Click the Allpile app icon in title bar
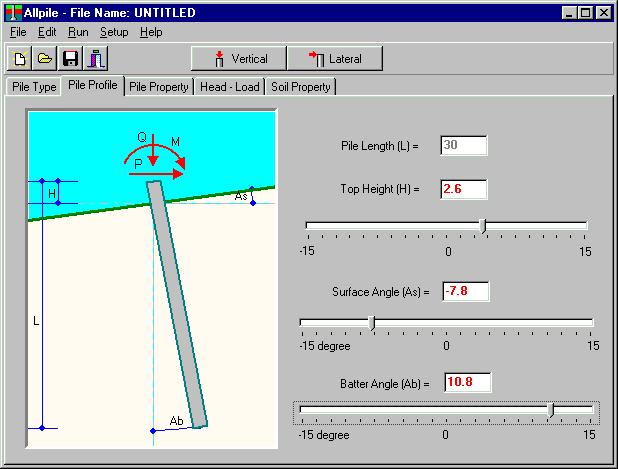The width and height of the screenshot is (618, 469). point(12,13)
